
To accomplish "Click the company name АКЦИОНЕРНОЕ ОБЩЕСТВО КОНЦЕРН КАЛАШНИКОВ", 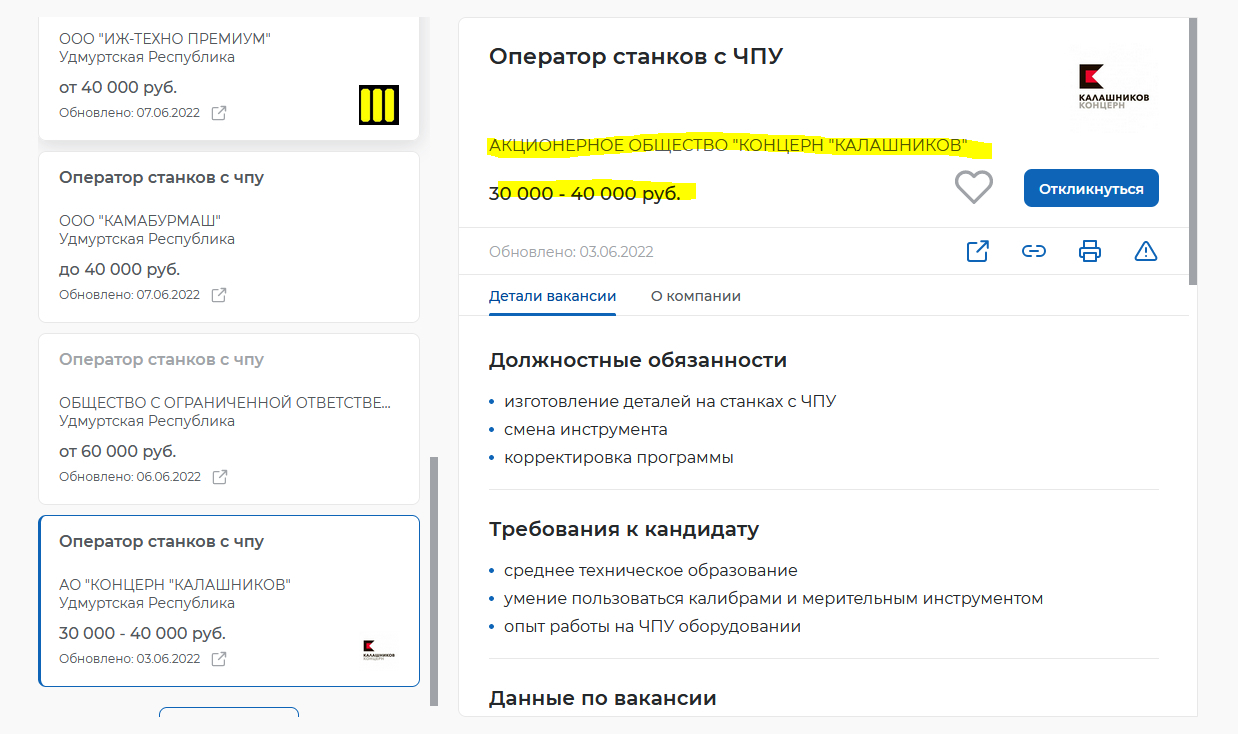I will point(728,147).
